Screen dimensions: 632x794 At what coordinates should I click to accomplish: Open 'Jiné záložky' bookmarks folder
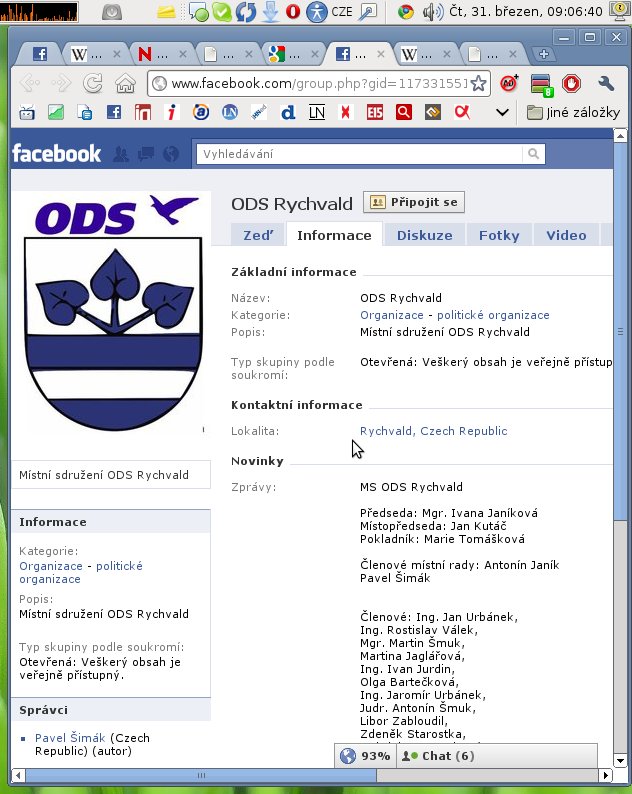tap(573, 112)
